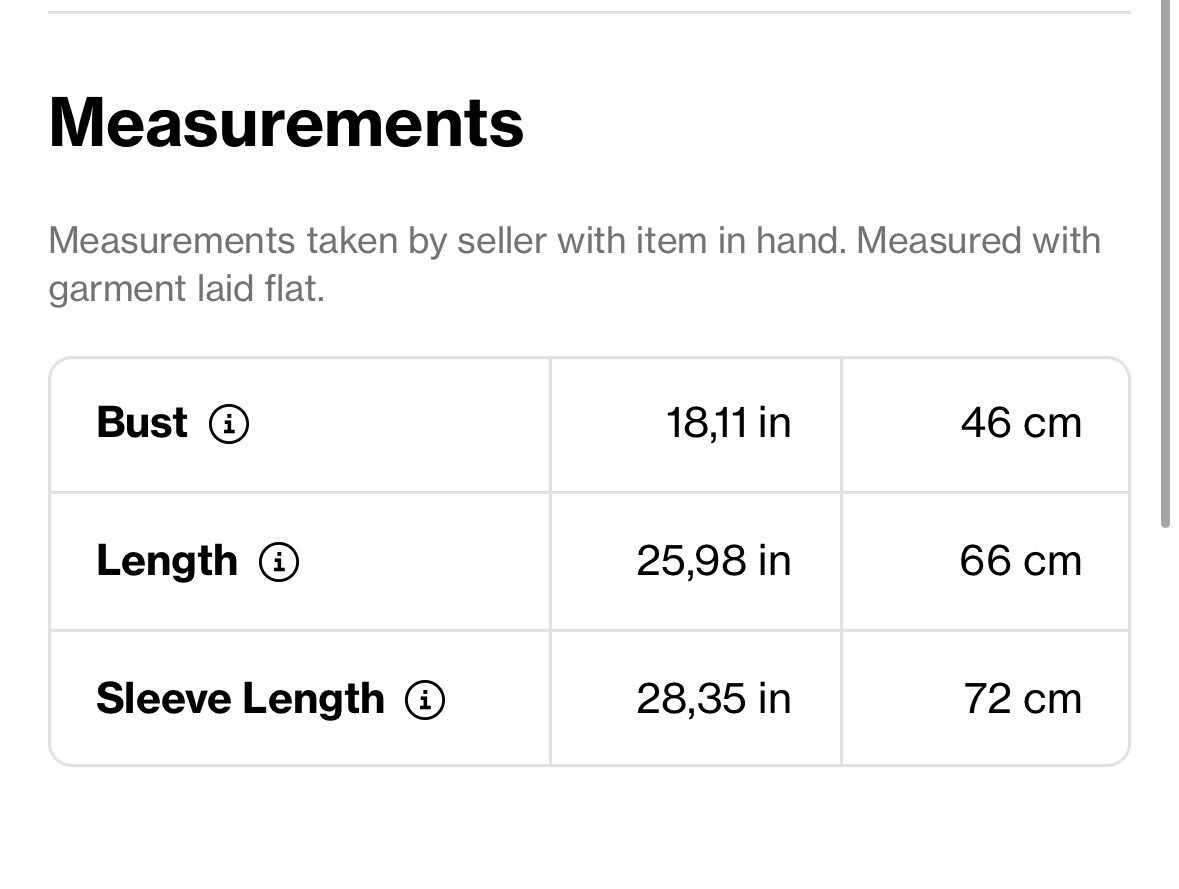Select the 25,98 in length value
The image size is (1179, 889).
[714, 561]
